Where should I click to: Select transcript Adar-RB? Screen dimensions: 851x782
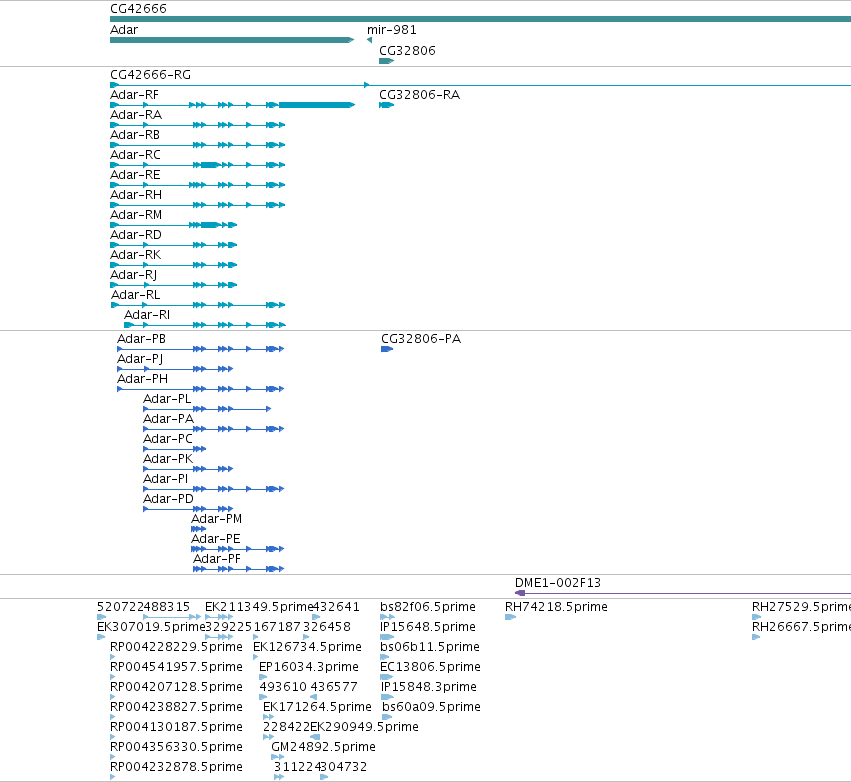(x=135, y=135)
